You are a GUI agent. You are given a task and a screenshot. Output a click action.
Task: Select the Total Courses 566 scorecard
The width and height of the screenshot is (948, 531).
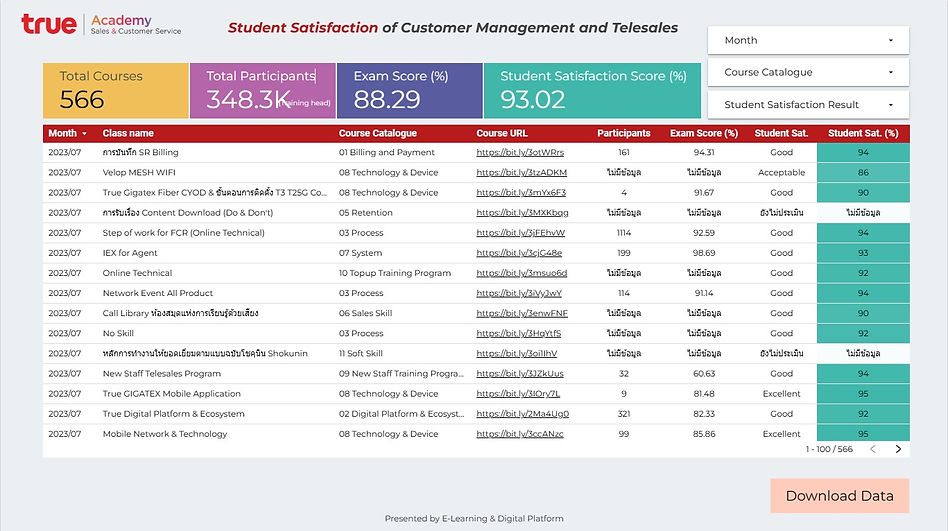[115, 91]
